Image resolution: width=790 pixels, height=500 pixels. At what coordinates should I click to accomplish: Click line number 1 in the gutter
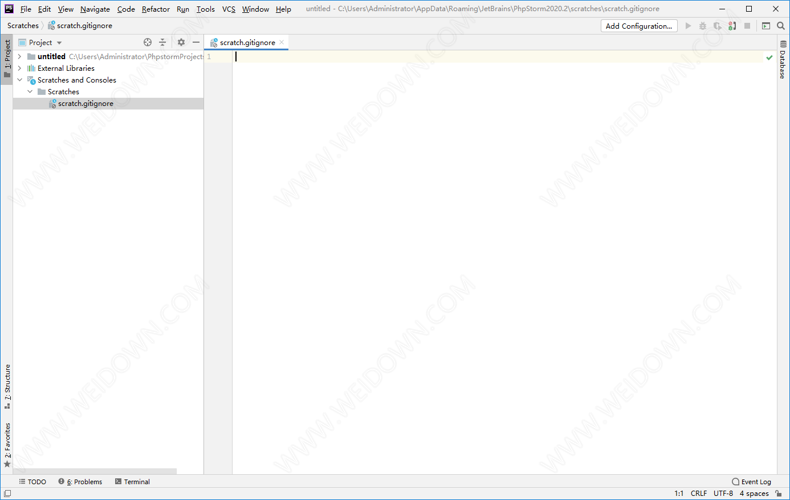[x=209, y=56]
